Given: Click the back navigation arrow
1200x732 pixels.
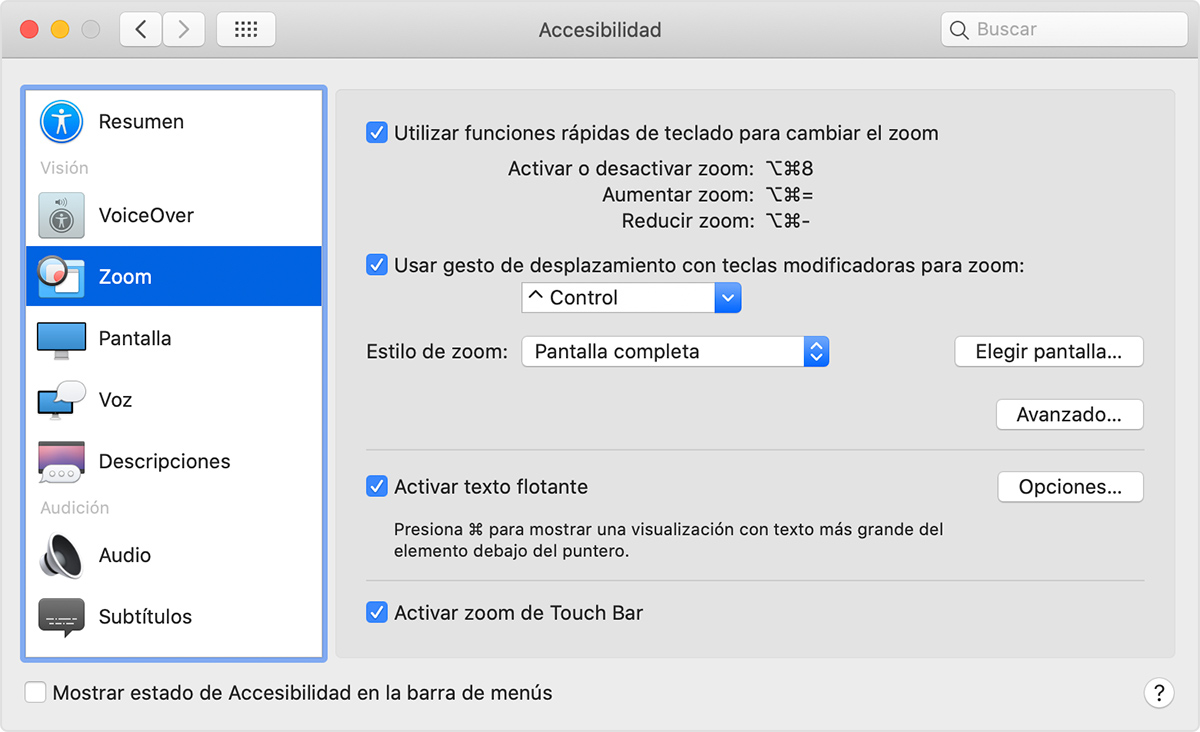Looking at the screenshot, I should (x=140, y=29).
